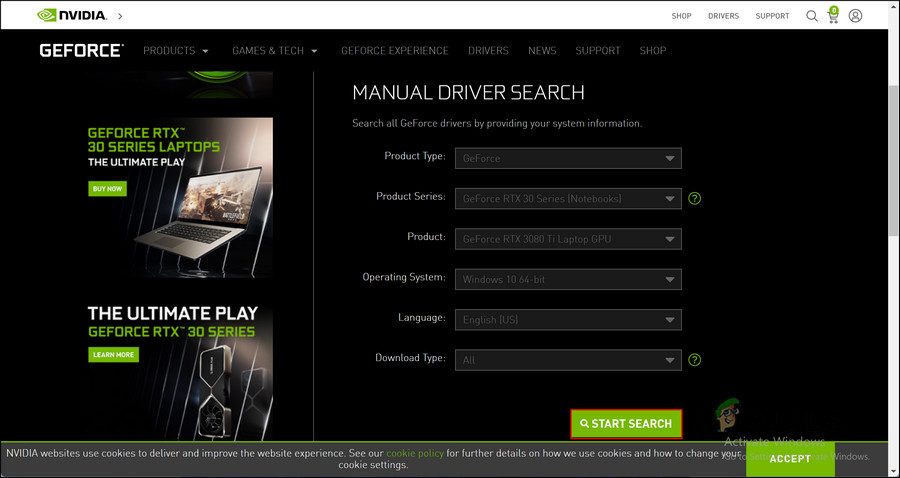Screen dimensions: 900x478
Task: Open the Language dropdown
Action: click(568, 320)
